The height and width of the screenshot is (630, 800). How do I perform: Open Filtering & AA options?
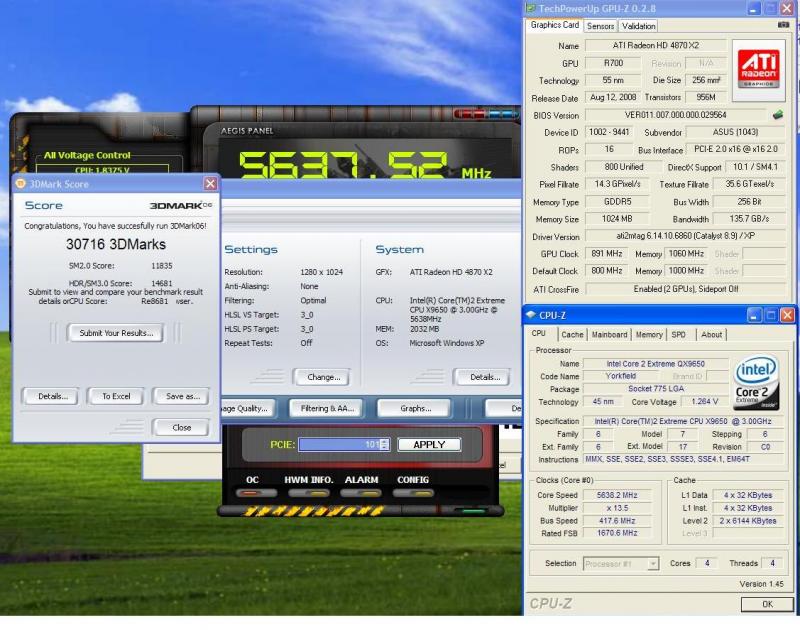pyautogui.click(x=327, y=409)
